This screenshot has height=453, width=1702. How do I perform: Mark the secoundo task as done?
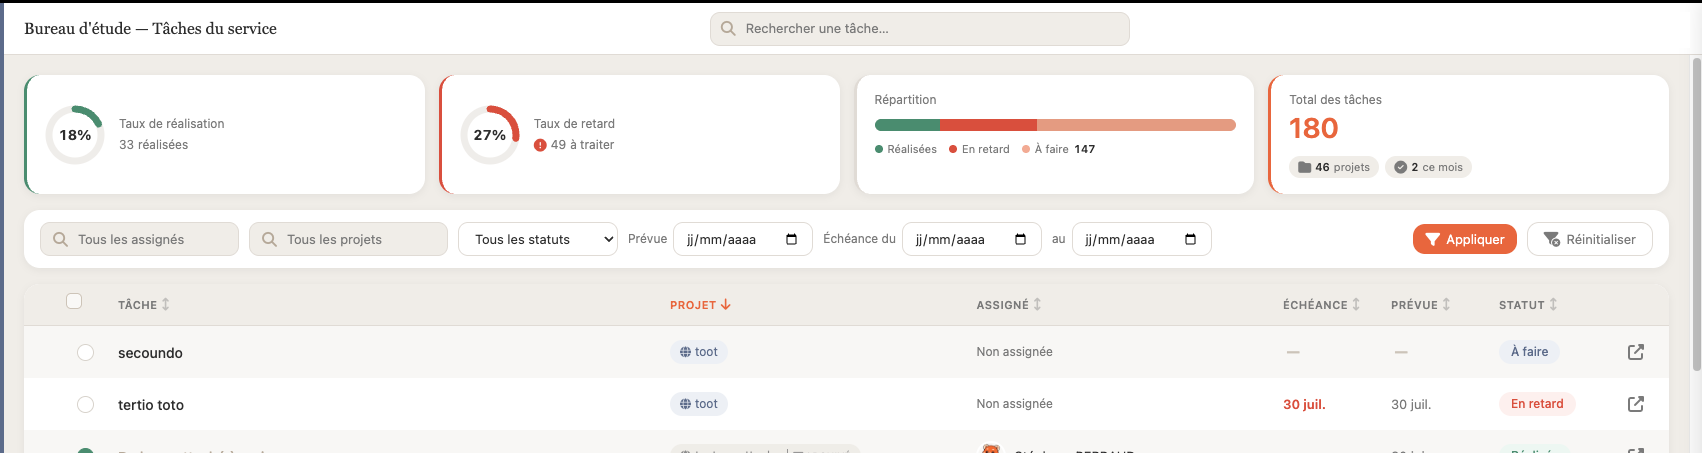pyautogui.click(x=86, y=352)
